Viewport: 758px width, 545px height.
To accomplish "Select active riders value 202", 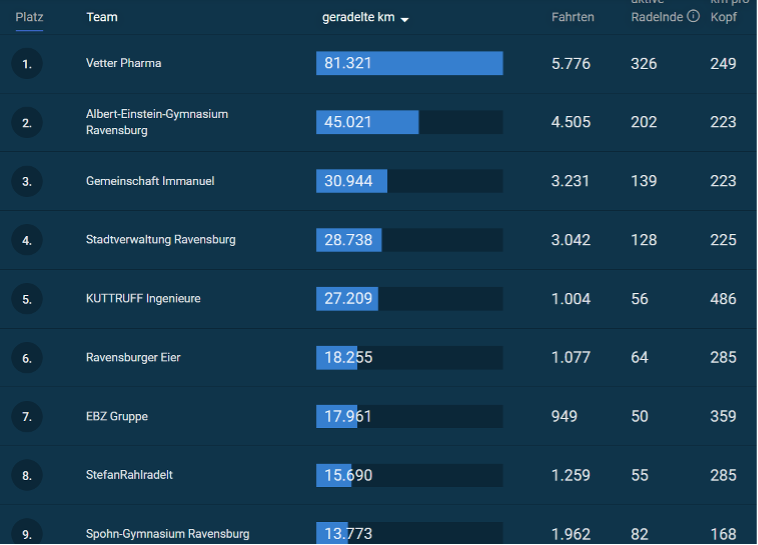I will (644, 122).
